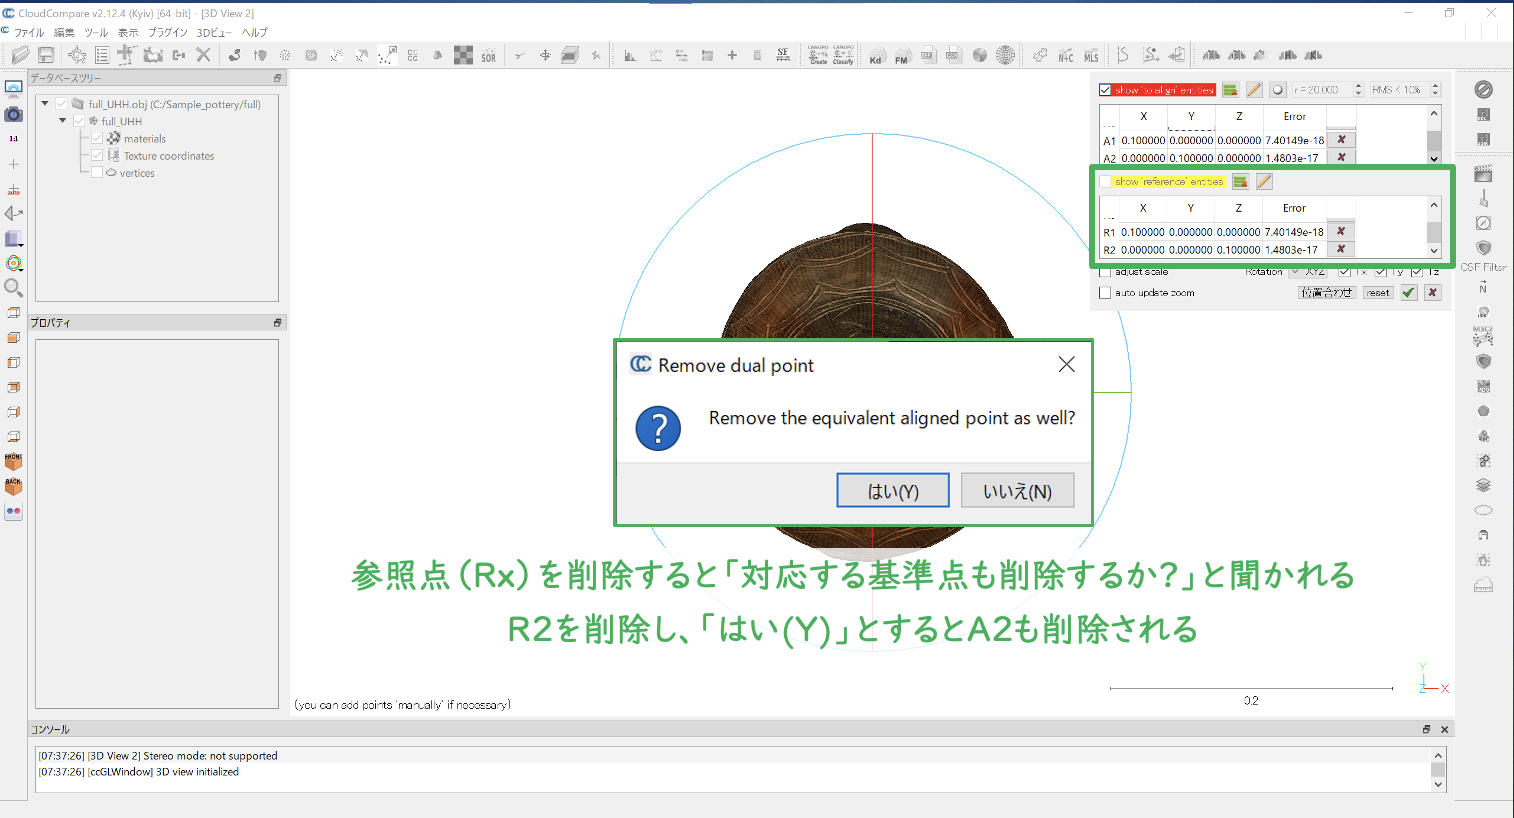Uncheck show 'to align' entities checkbox

[x=1106, y=90]
